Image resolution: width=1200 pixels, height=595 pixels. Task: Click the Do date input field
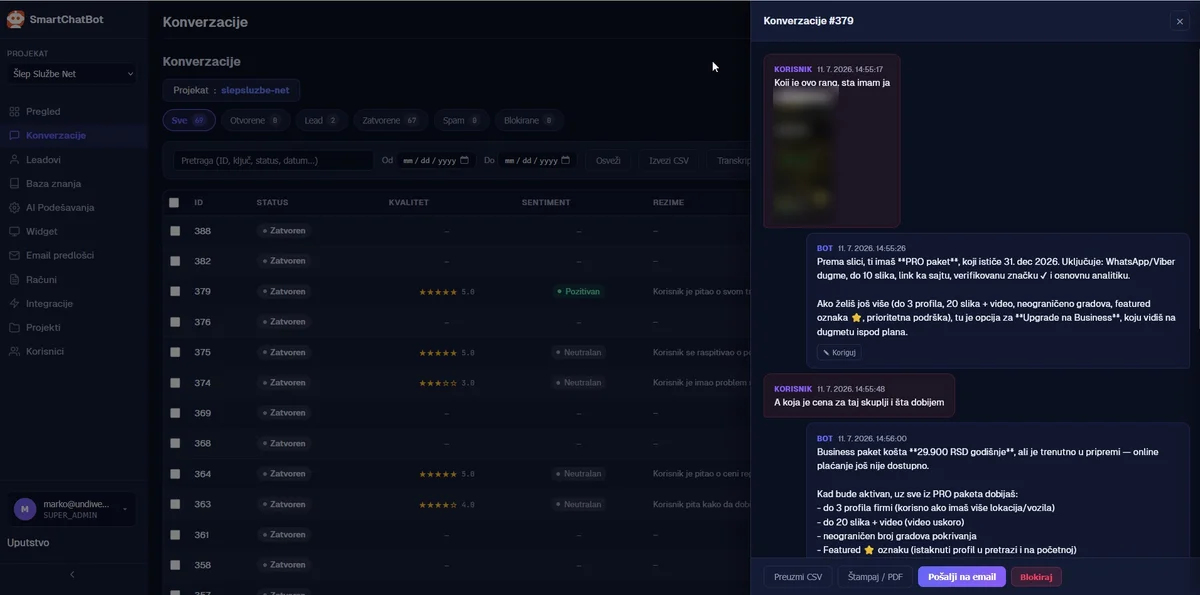(x=537, y=160)
